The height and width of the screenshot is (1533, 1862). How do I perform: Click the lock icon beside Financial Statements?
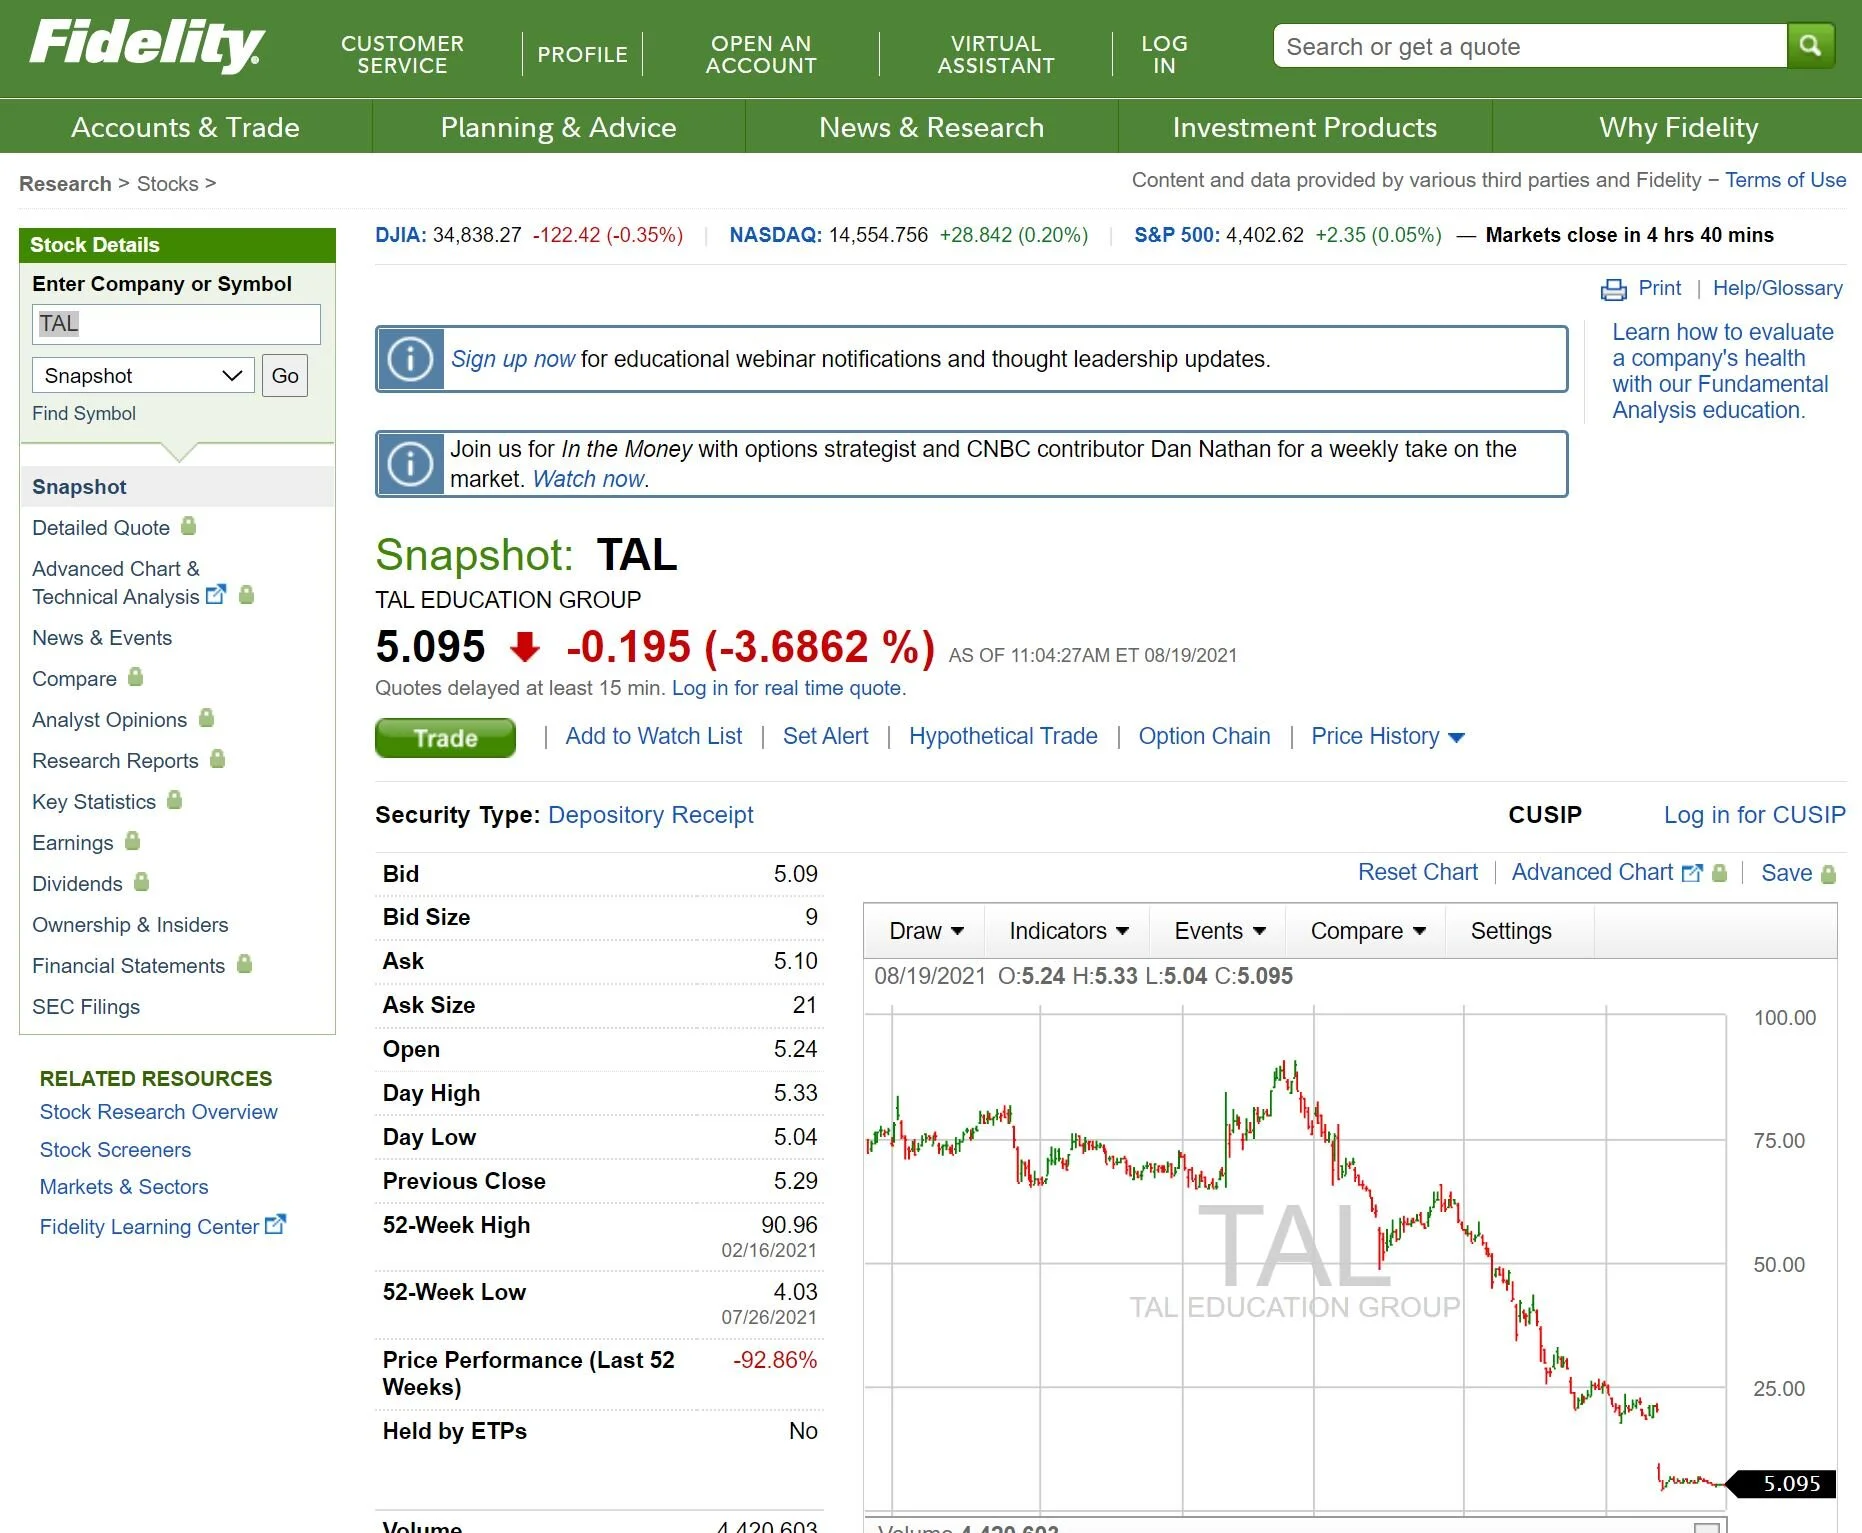click(x=245, y=964)
